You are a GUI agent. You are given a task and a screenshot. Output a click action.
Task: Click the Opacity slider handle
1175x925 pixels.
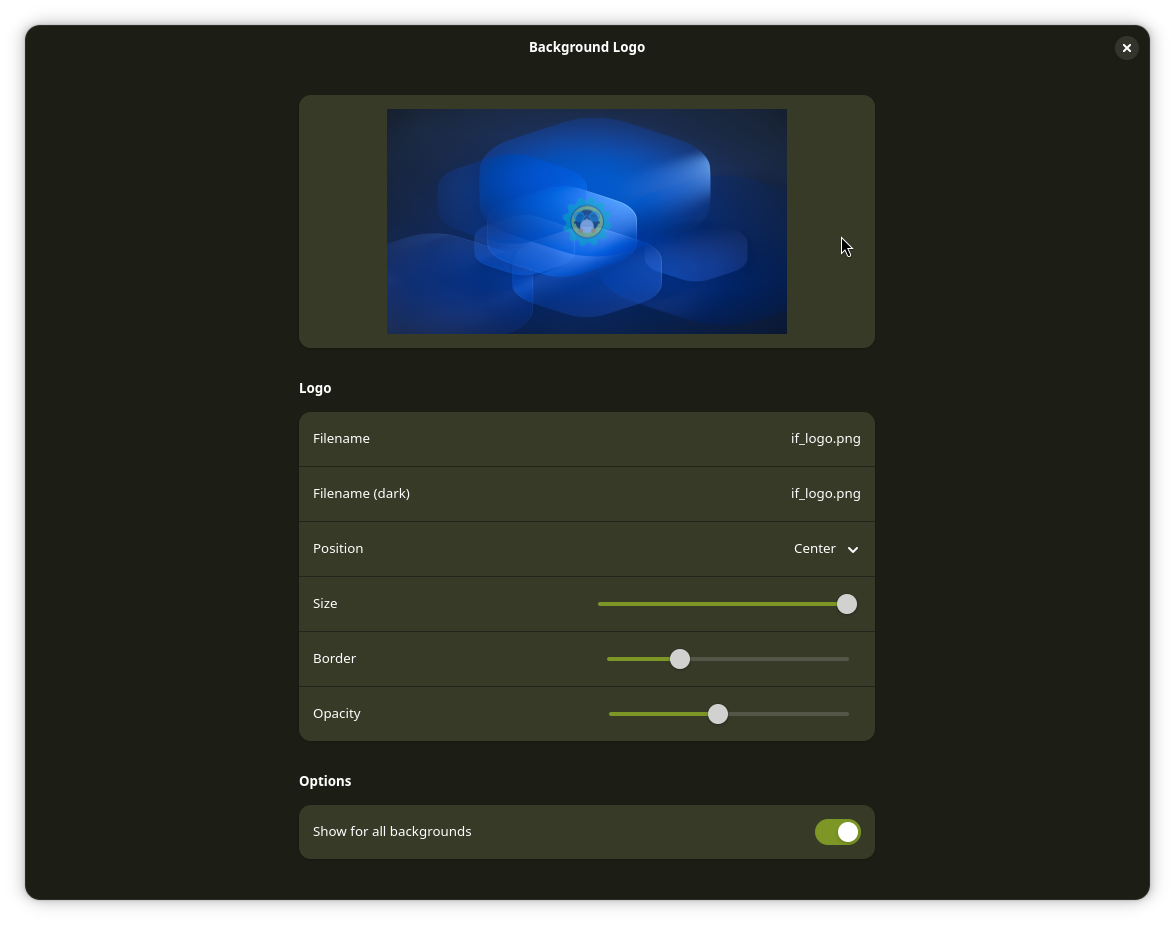[718, 714]
